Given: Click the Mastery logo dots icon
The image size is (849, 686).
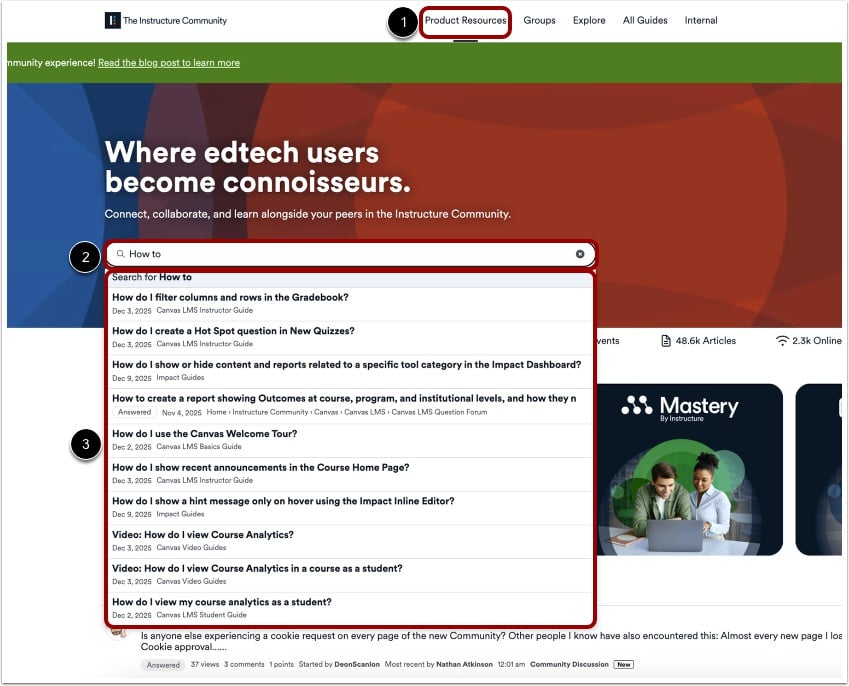Looking at the screenshot, I should click(x=637, y=405).
